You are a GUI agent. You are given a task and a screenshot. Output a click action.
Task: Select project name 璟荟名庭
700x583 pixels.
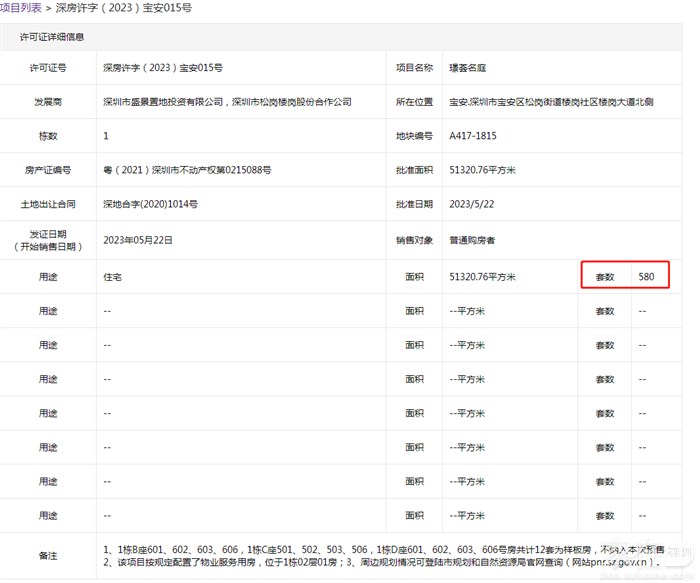pyautogui.click(x=470, y=68)
